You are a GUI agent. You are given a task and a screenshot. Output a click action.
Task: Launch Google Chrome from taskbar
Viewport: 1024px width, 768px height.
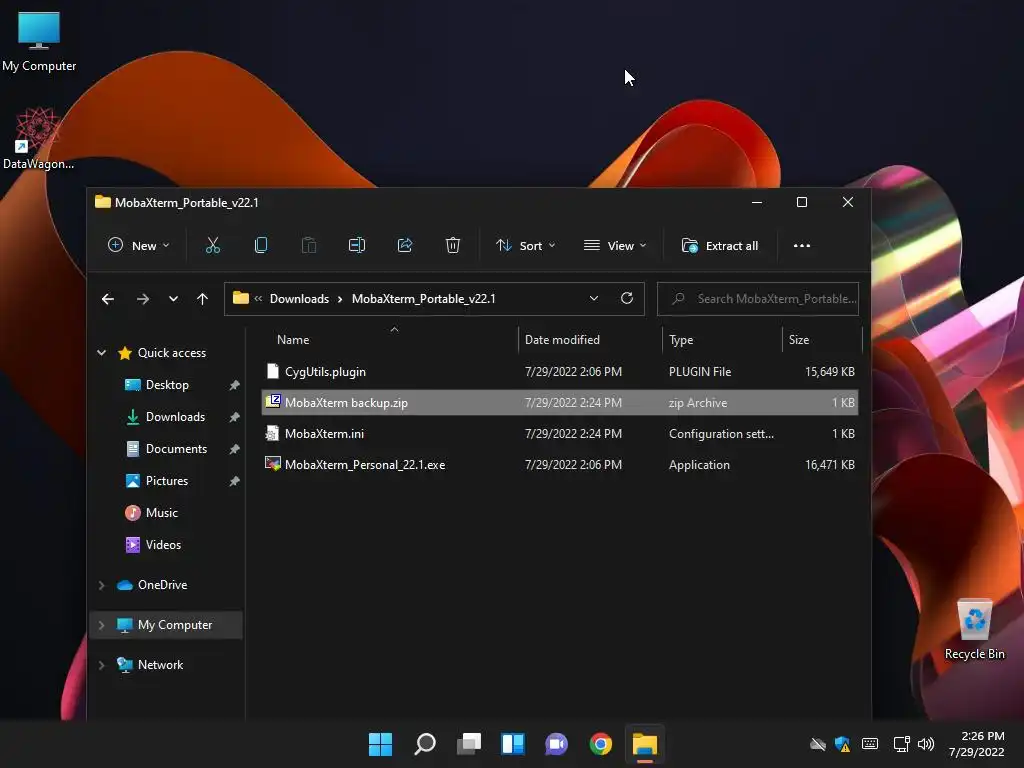[601, 744]
